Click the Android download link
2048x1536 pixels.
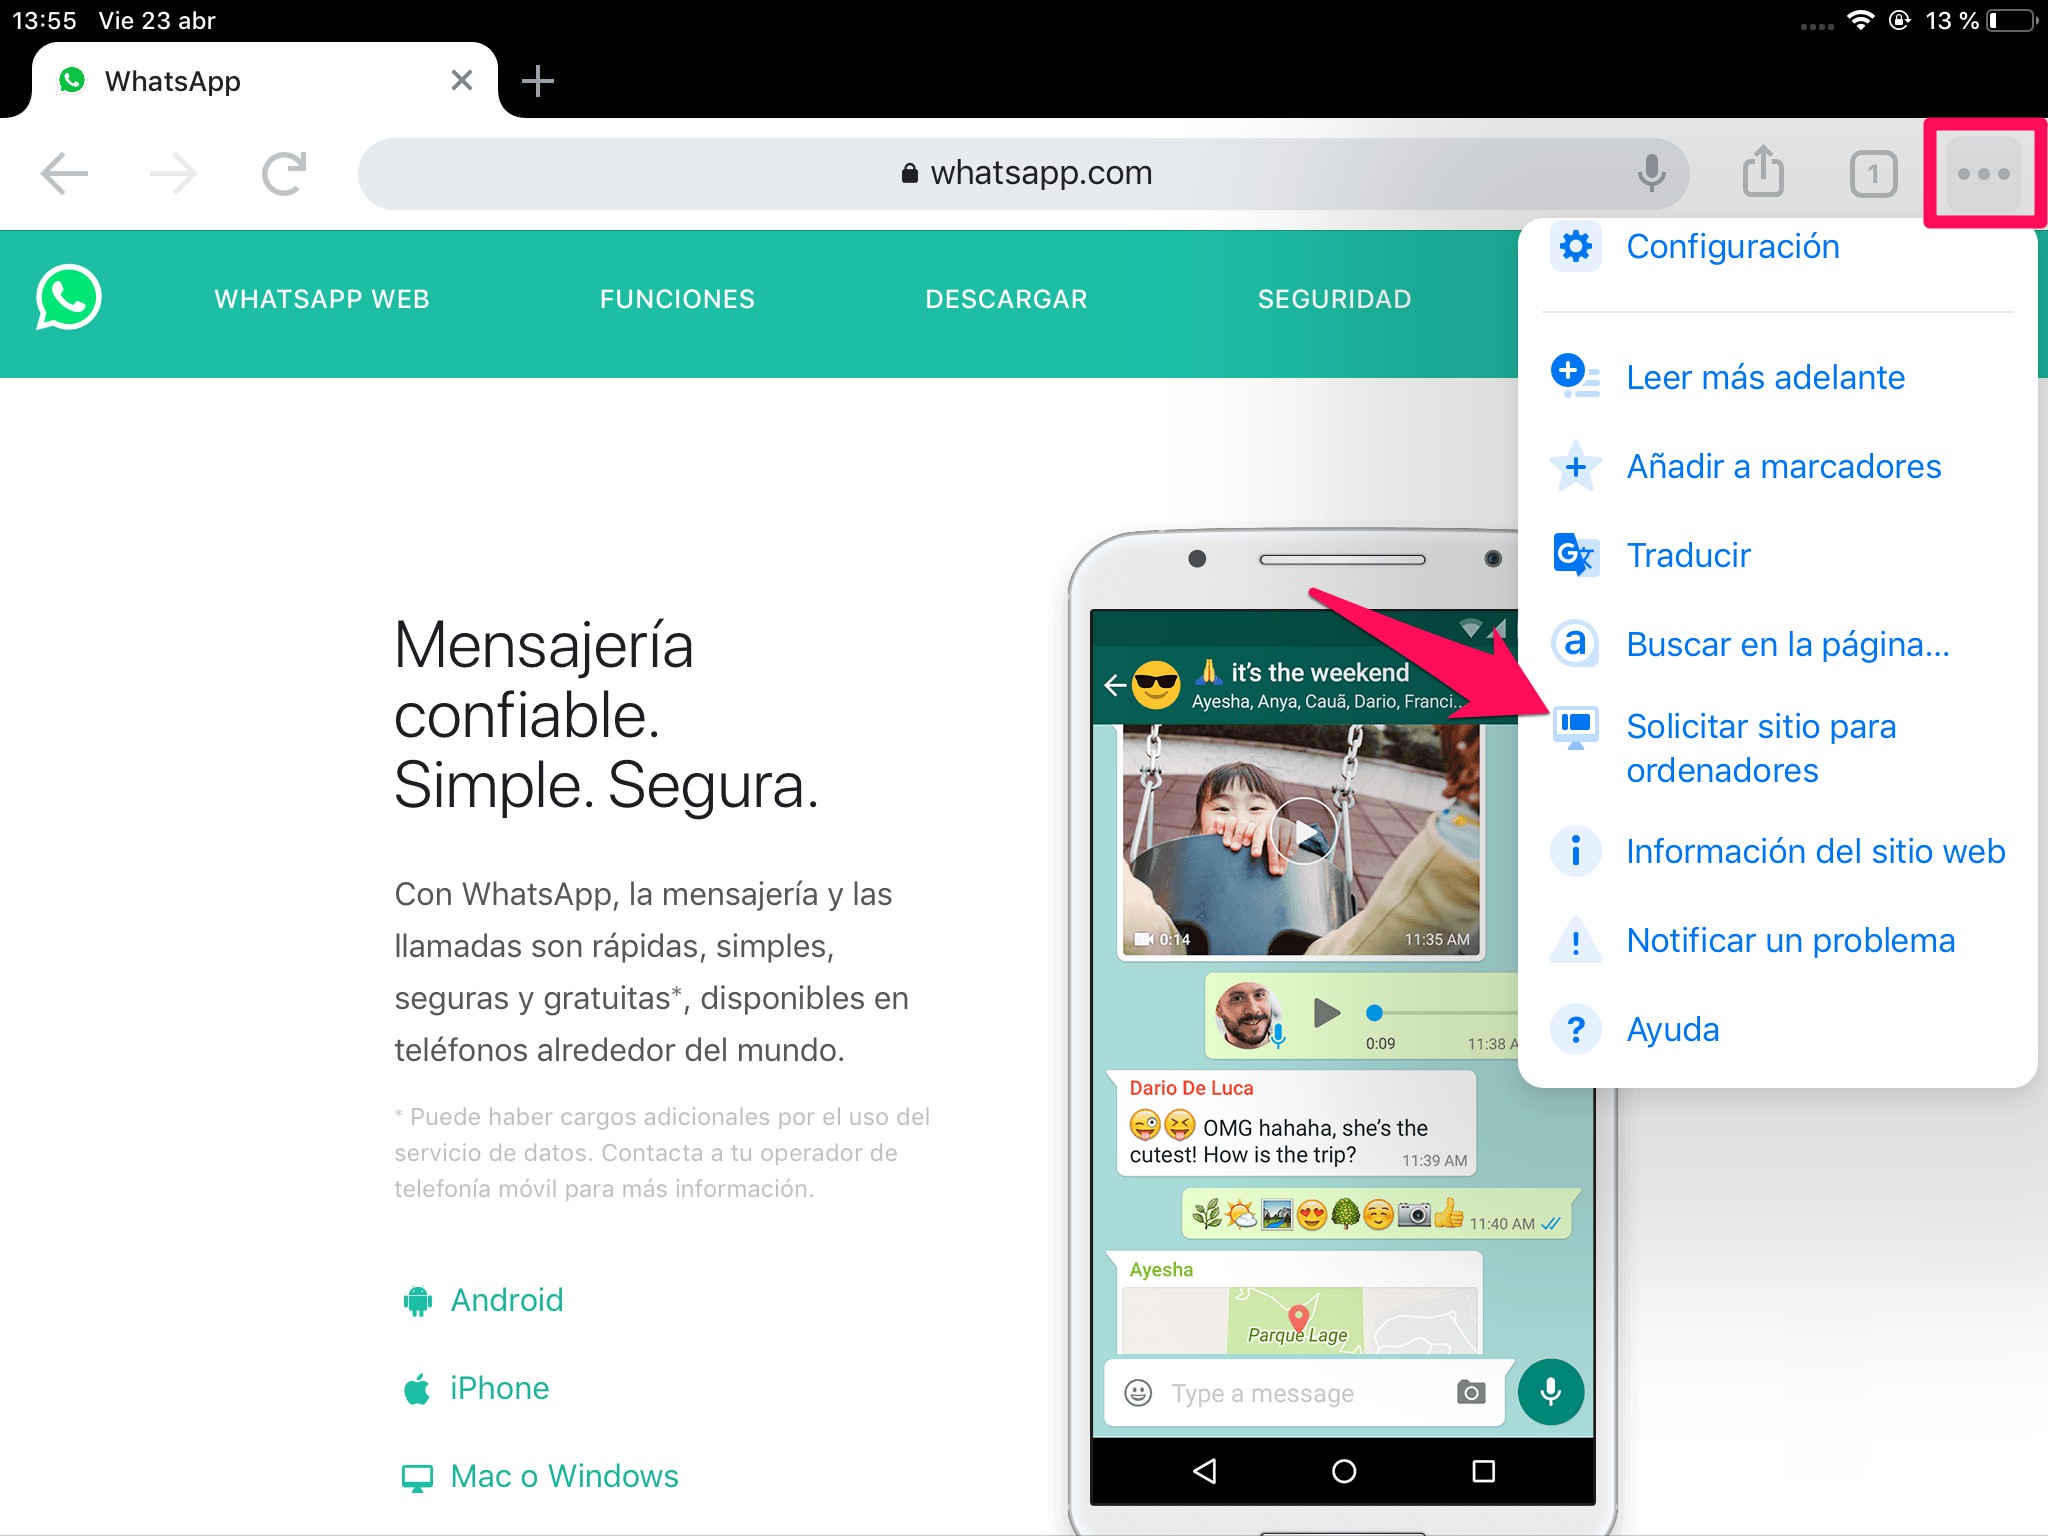pos(508,1299)
